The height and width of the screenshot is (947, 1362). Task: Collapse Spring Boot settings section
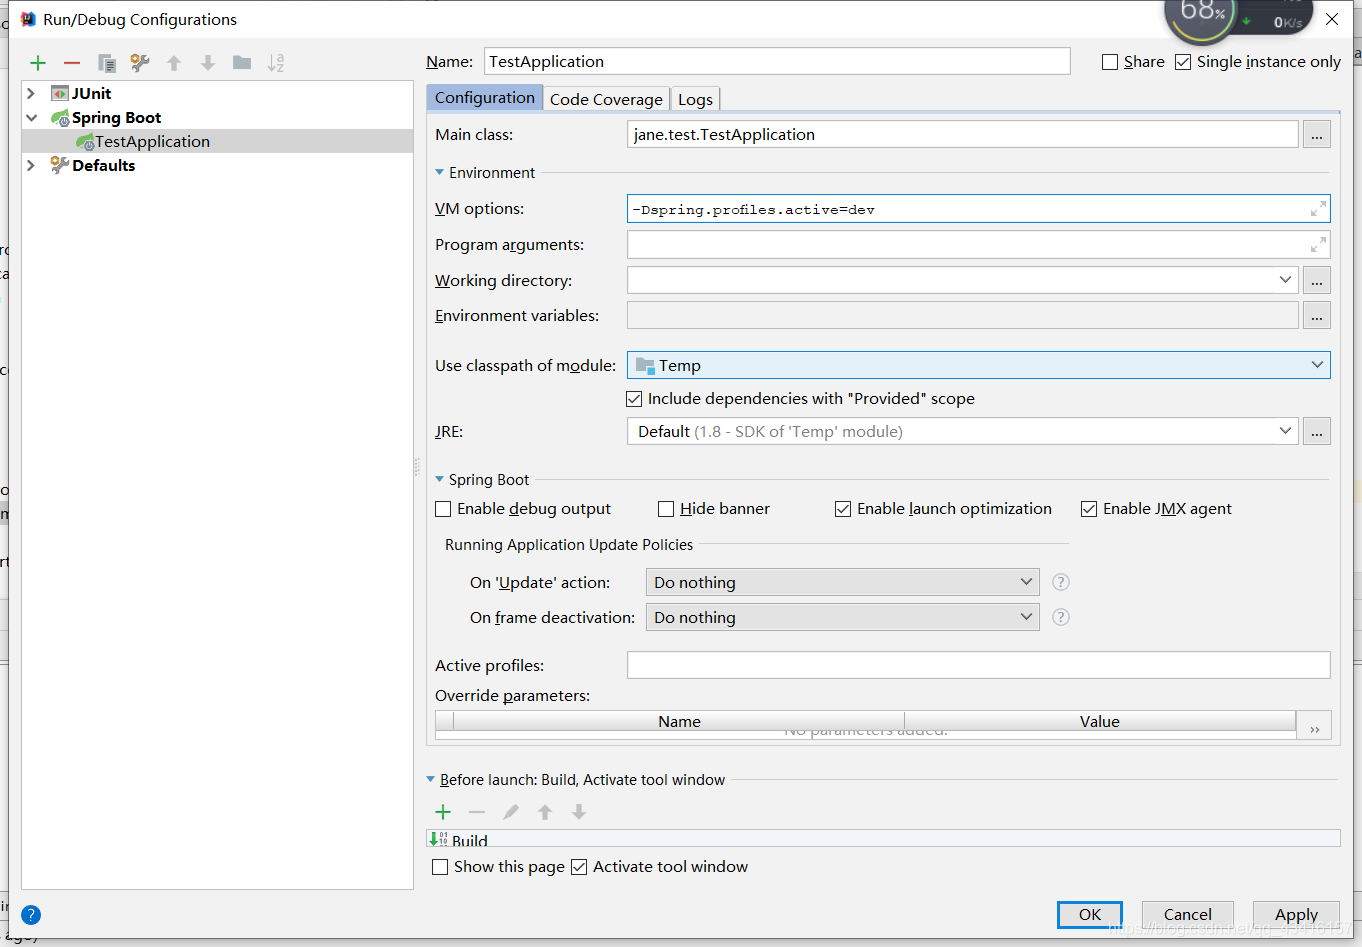tap(439, 479)
